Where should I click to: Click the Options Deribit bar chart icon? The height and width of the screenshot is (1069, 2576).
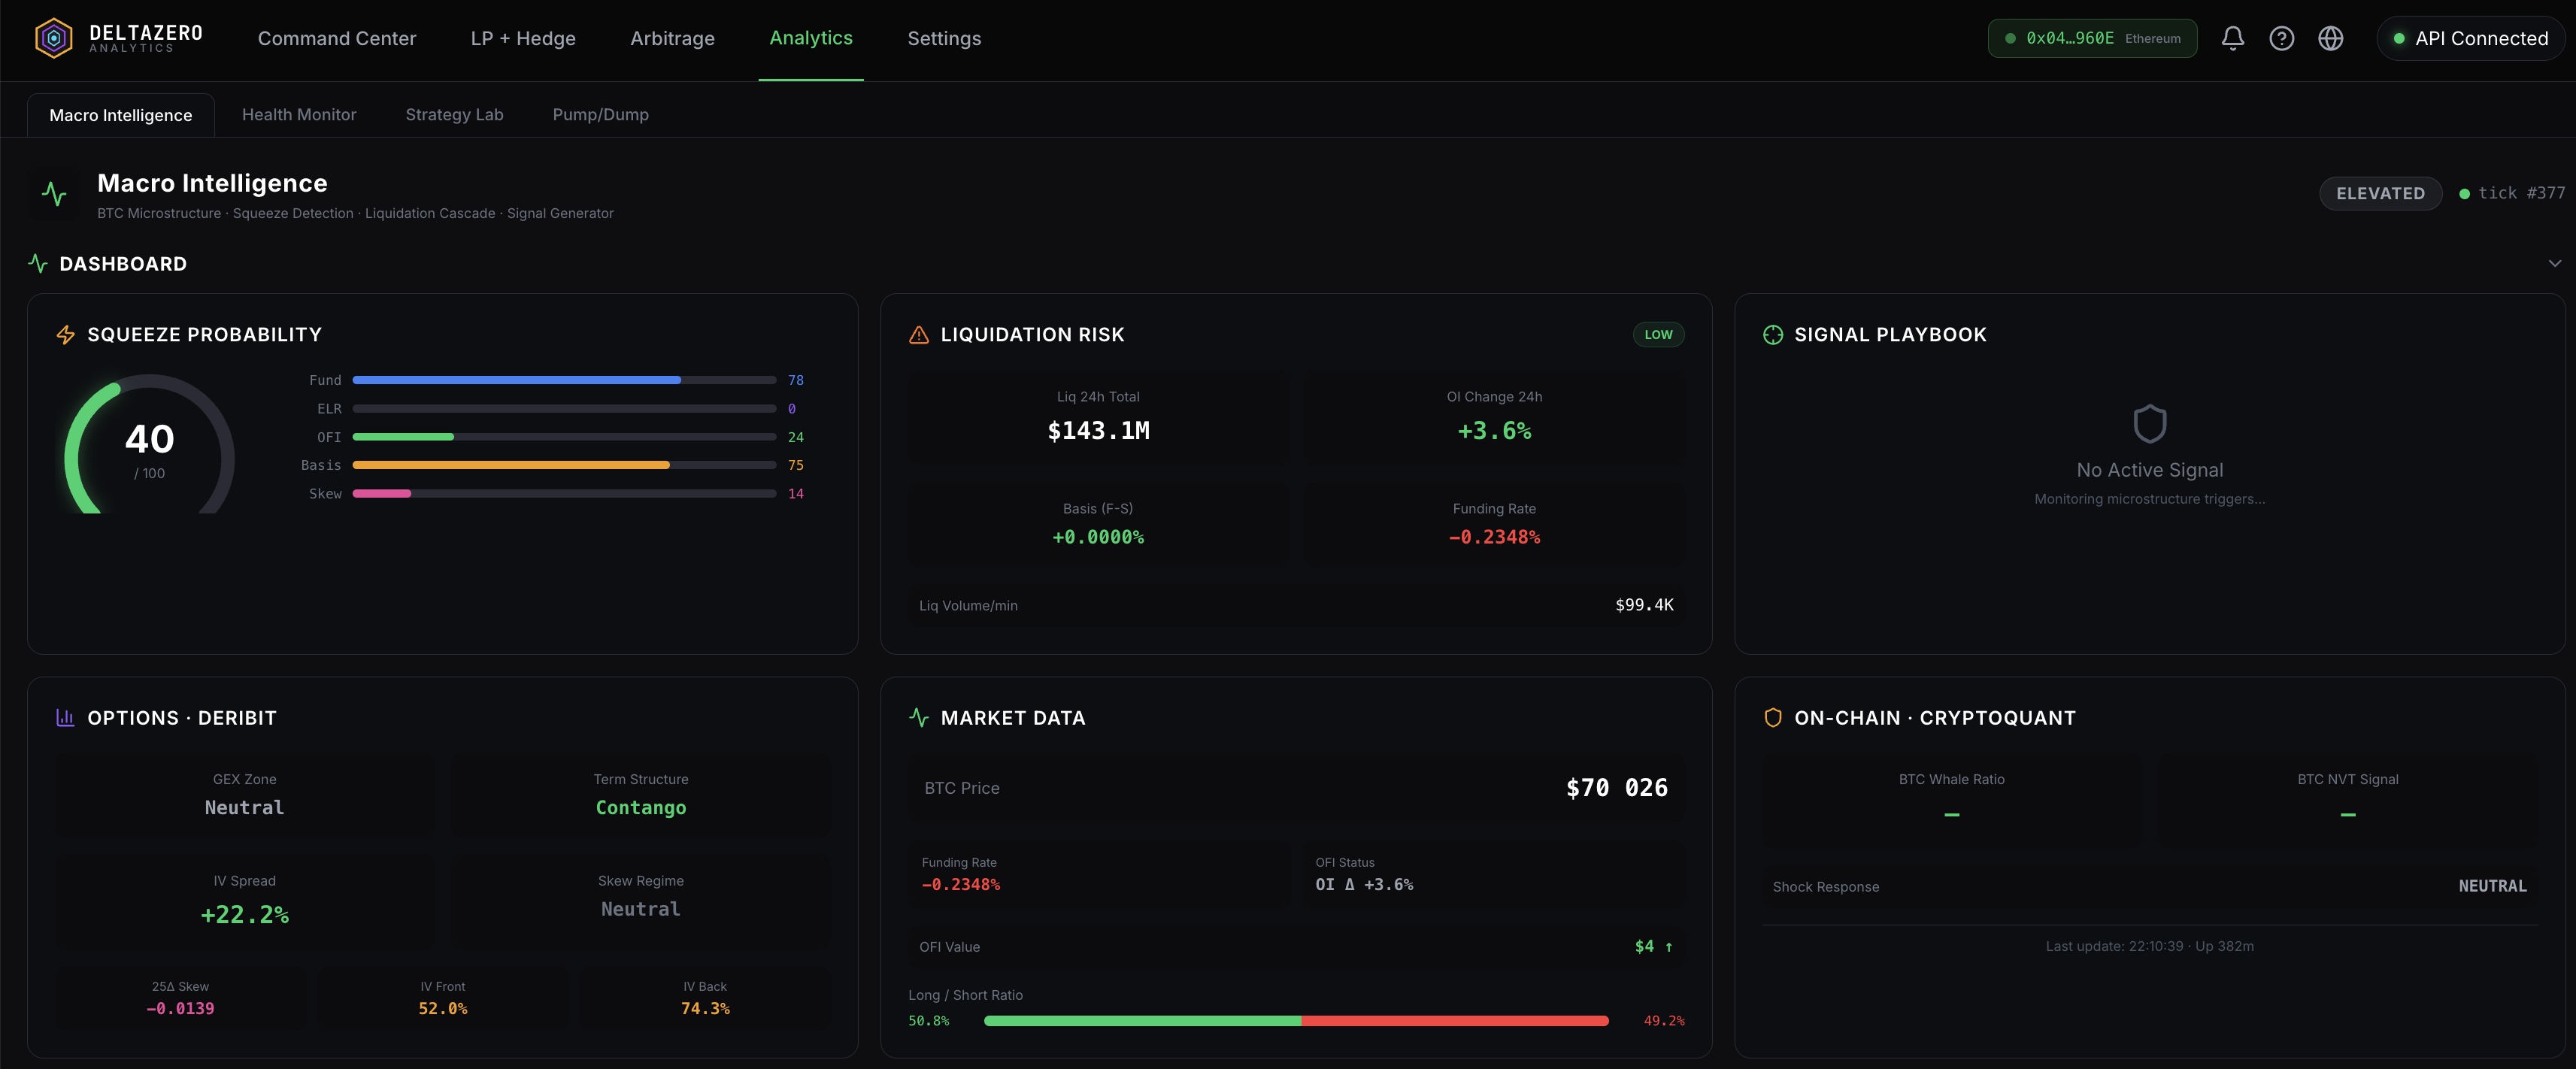point(65,717)
